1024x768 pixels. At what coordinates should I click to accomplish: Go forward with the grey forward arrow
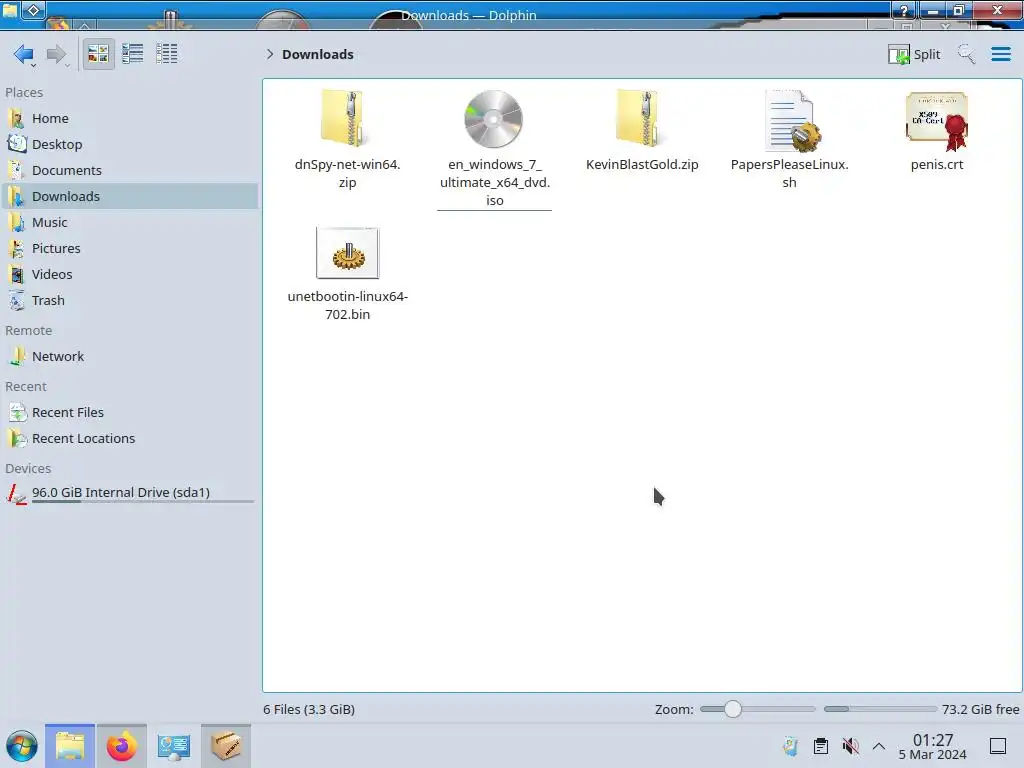coord(57,54)
